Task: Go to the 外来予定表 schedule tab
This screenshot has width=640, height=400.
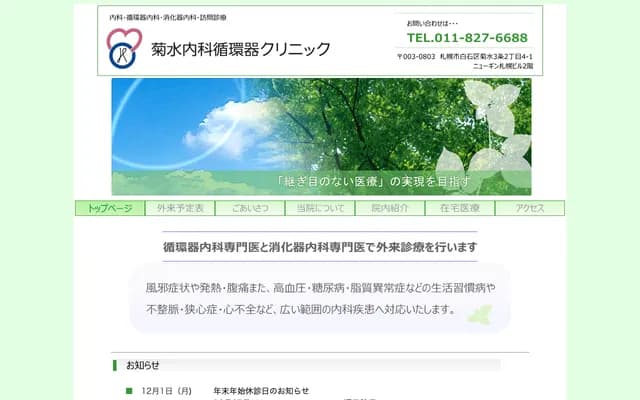Action: pos(180,208)
